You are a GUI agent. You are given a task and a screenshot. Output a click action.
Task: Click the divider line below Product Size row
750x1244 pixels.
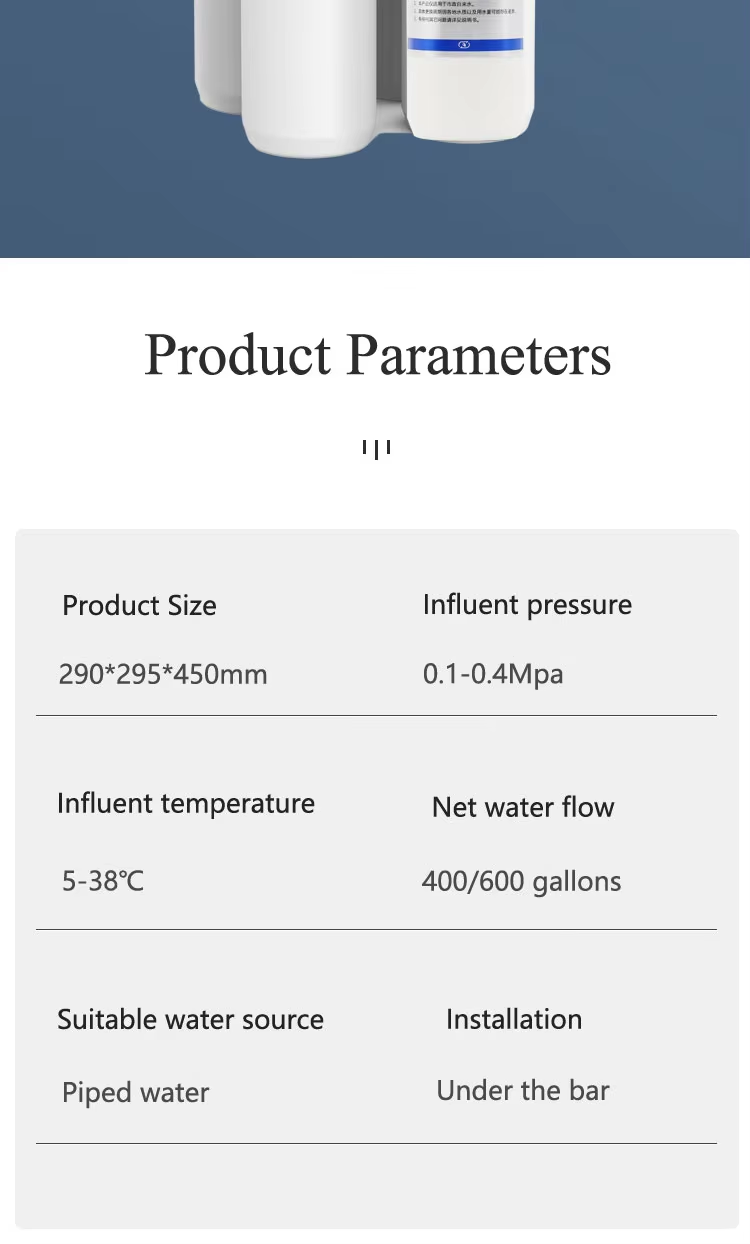376,715
